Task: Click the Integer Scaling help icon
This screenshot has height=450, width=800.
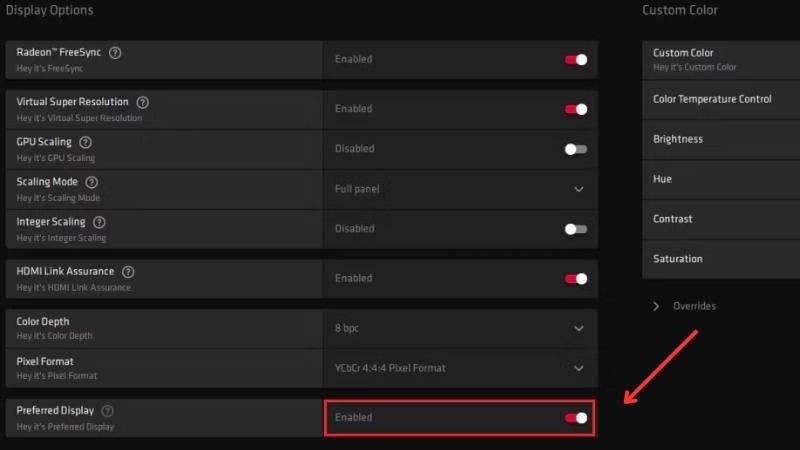Action: [x=99, y=222]
